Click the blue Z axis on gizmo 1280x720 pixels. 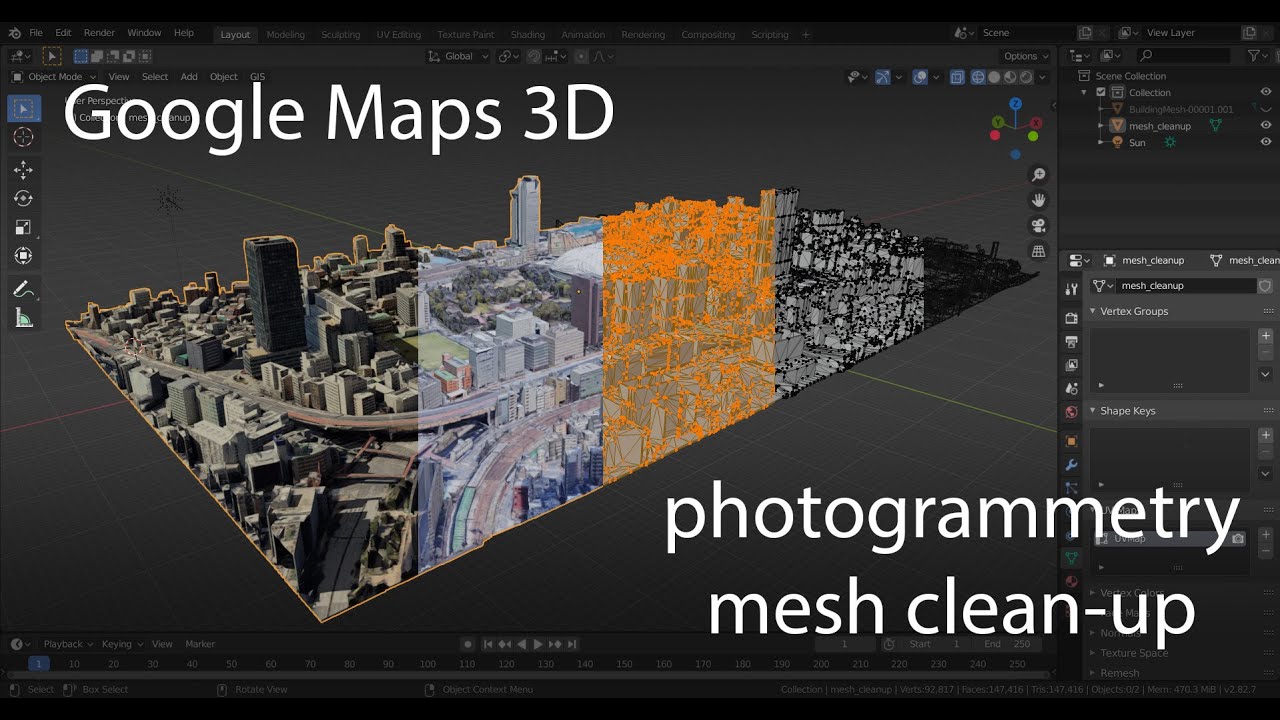1015,103
